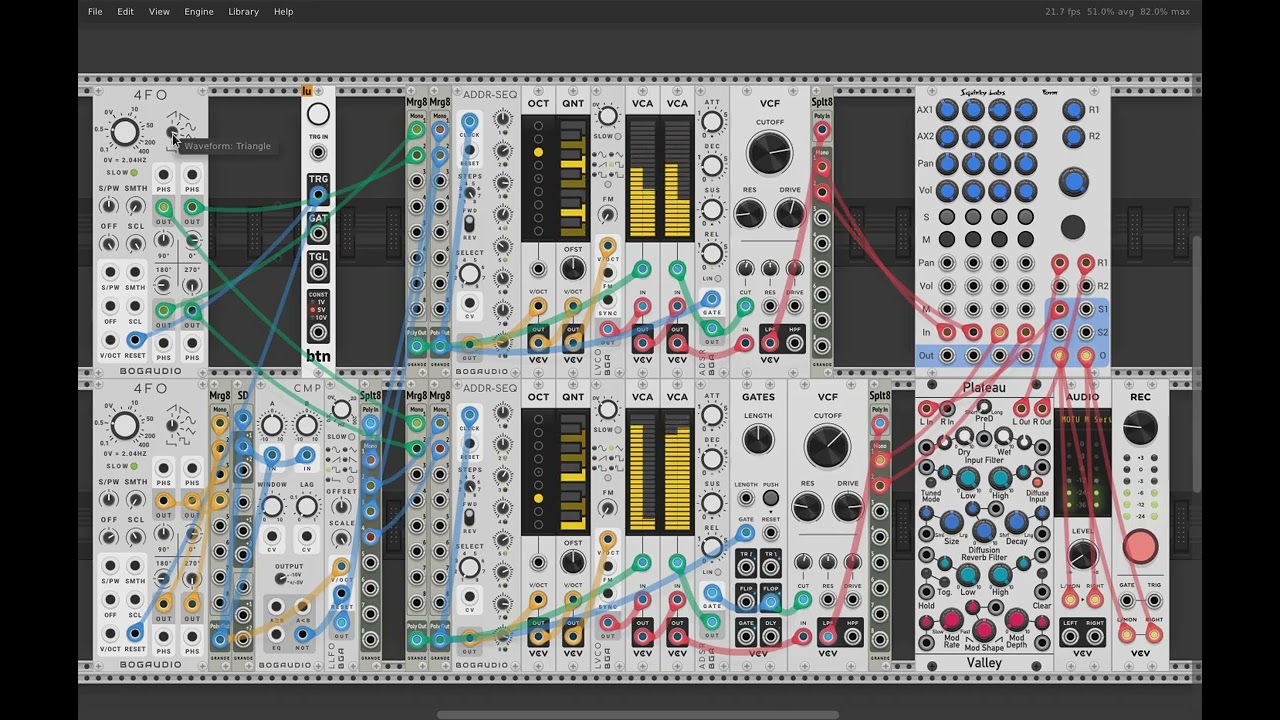
Task: Click the LENGTH knob on GATES module
Action: (x=758, y=438)
